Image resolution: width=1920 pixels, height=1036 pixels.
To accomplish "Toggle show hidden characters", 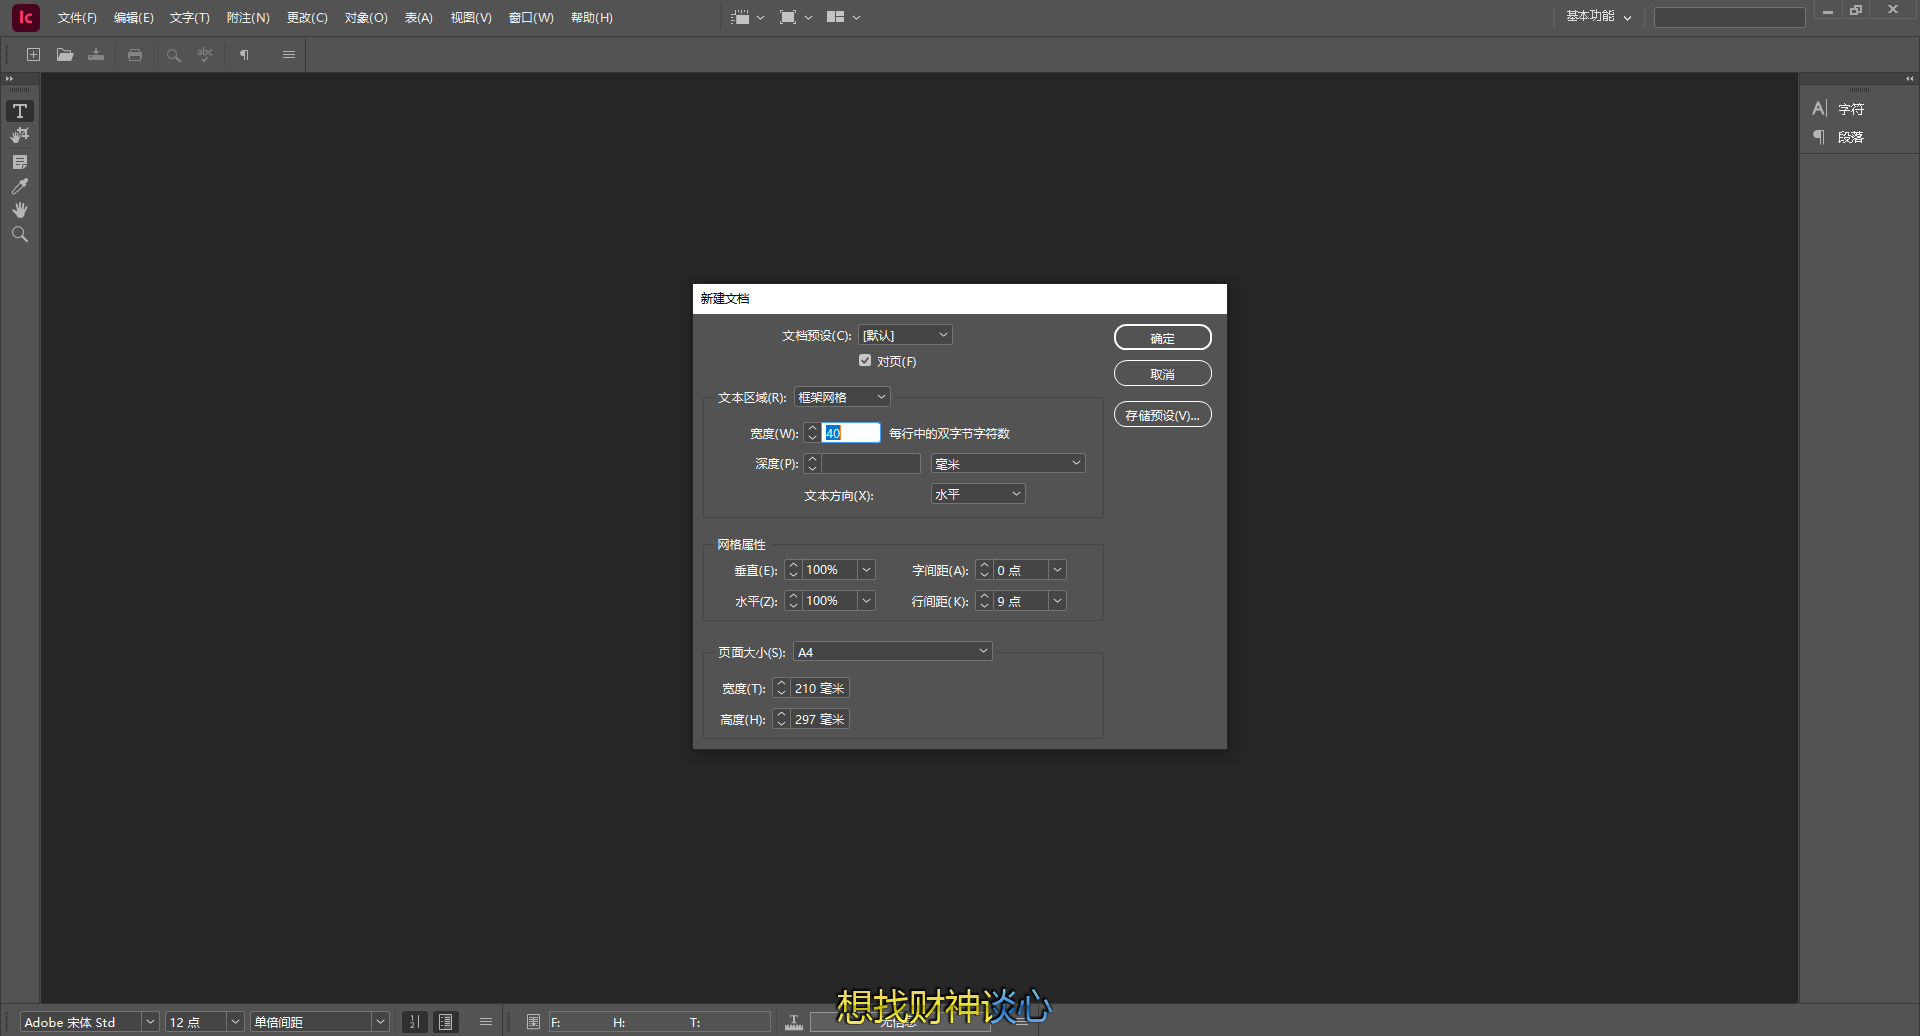I will pos(243,55).
